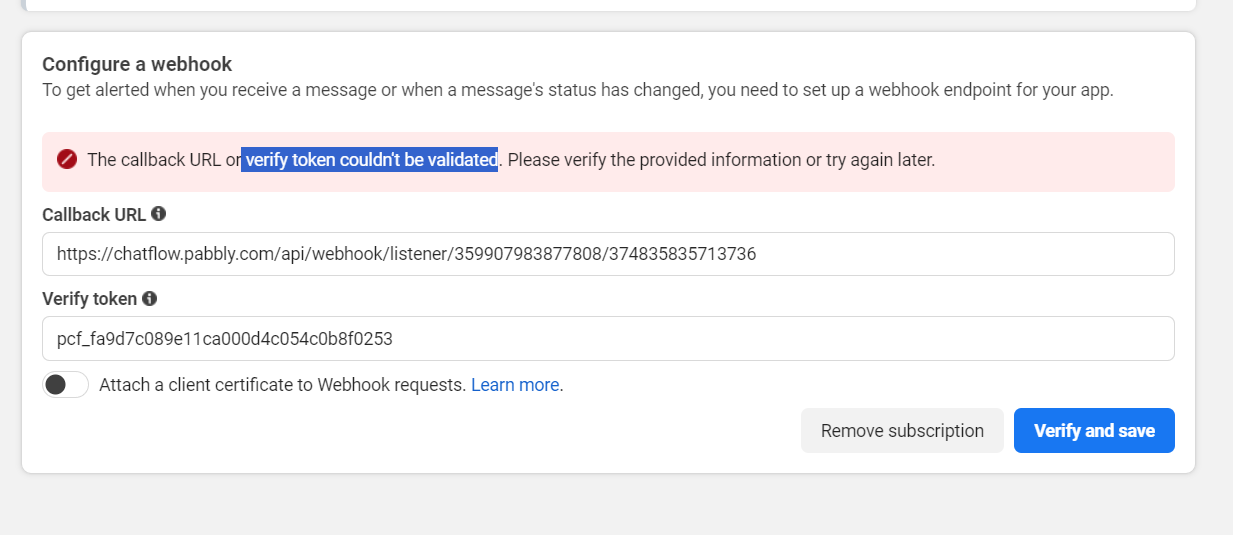Click the Callback URL info icon

[x=158, y=214]
